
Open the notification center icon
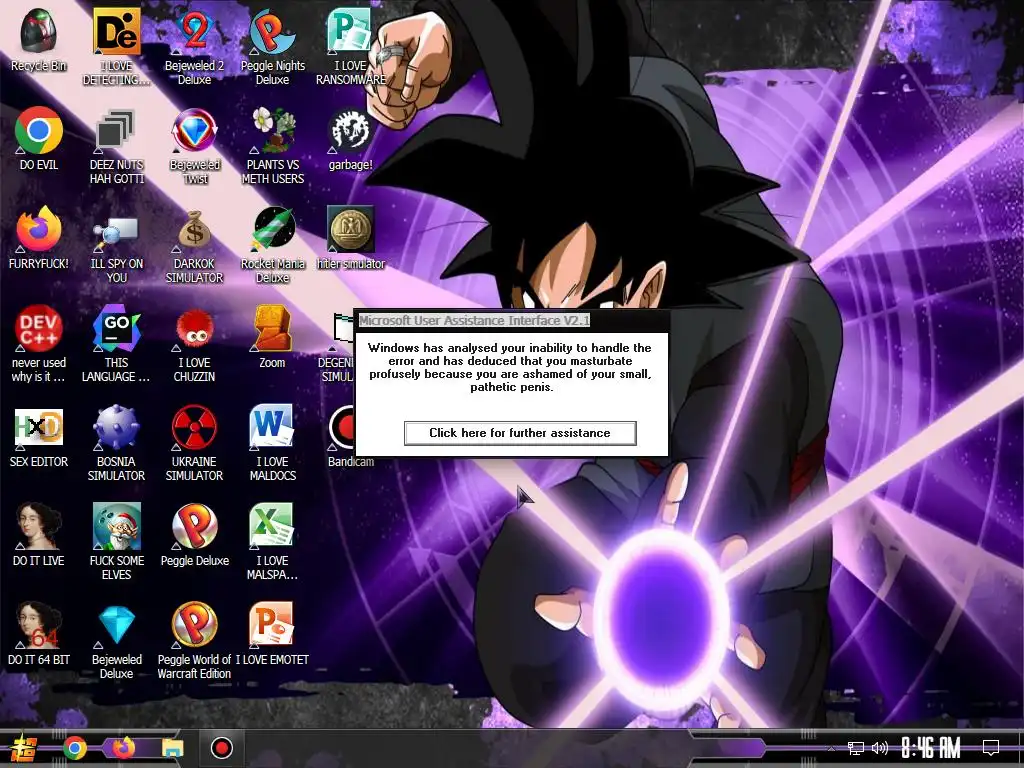click(x=991, y=748)
